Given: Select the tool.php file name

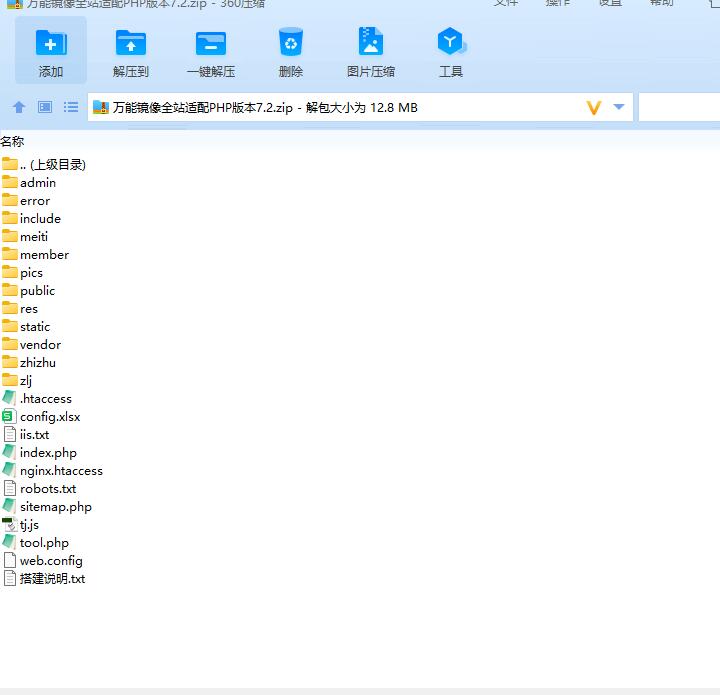Looking at the screenshot, I should point(44,543).
